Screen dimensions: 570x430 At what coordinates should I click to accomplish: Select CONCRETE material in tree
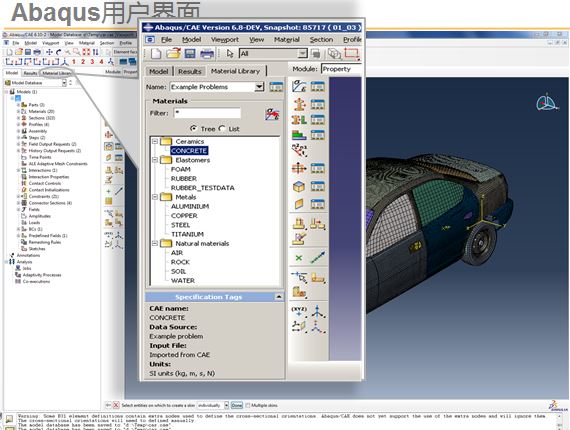(189, 150)
